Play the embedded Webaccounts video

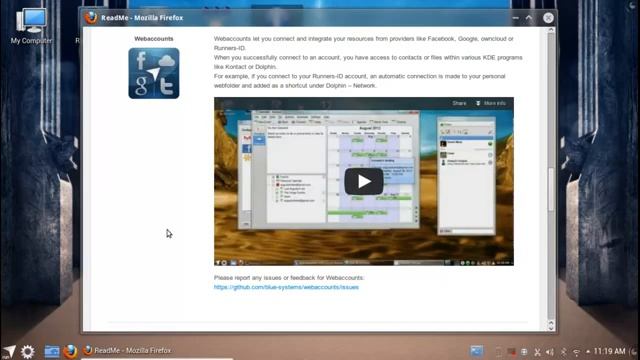coord(363,181)
